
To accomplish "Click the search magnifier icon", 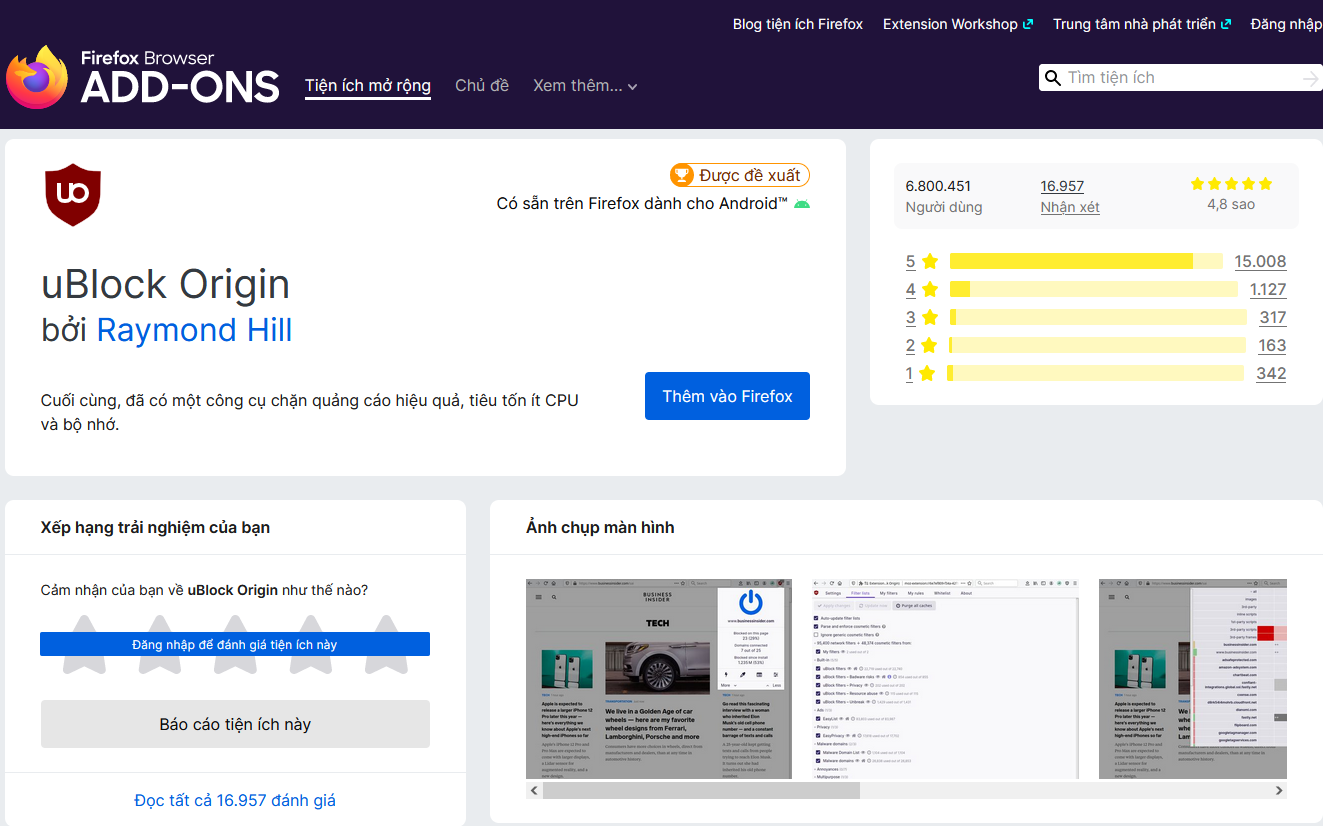I will pyautogui.click(x=1052, y=78).
